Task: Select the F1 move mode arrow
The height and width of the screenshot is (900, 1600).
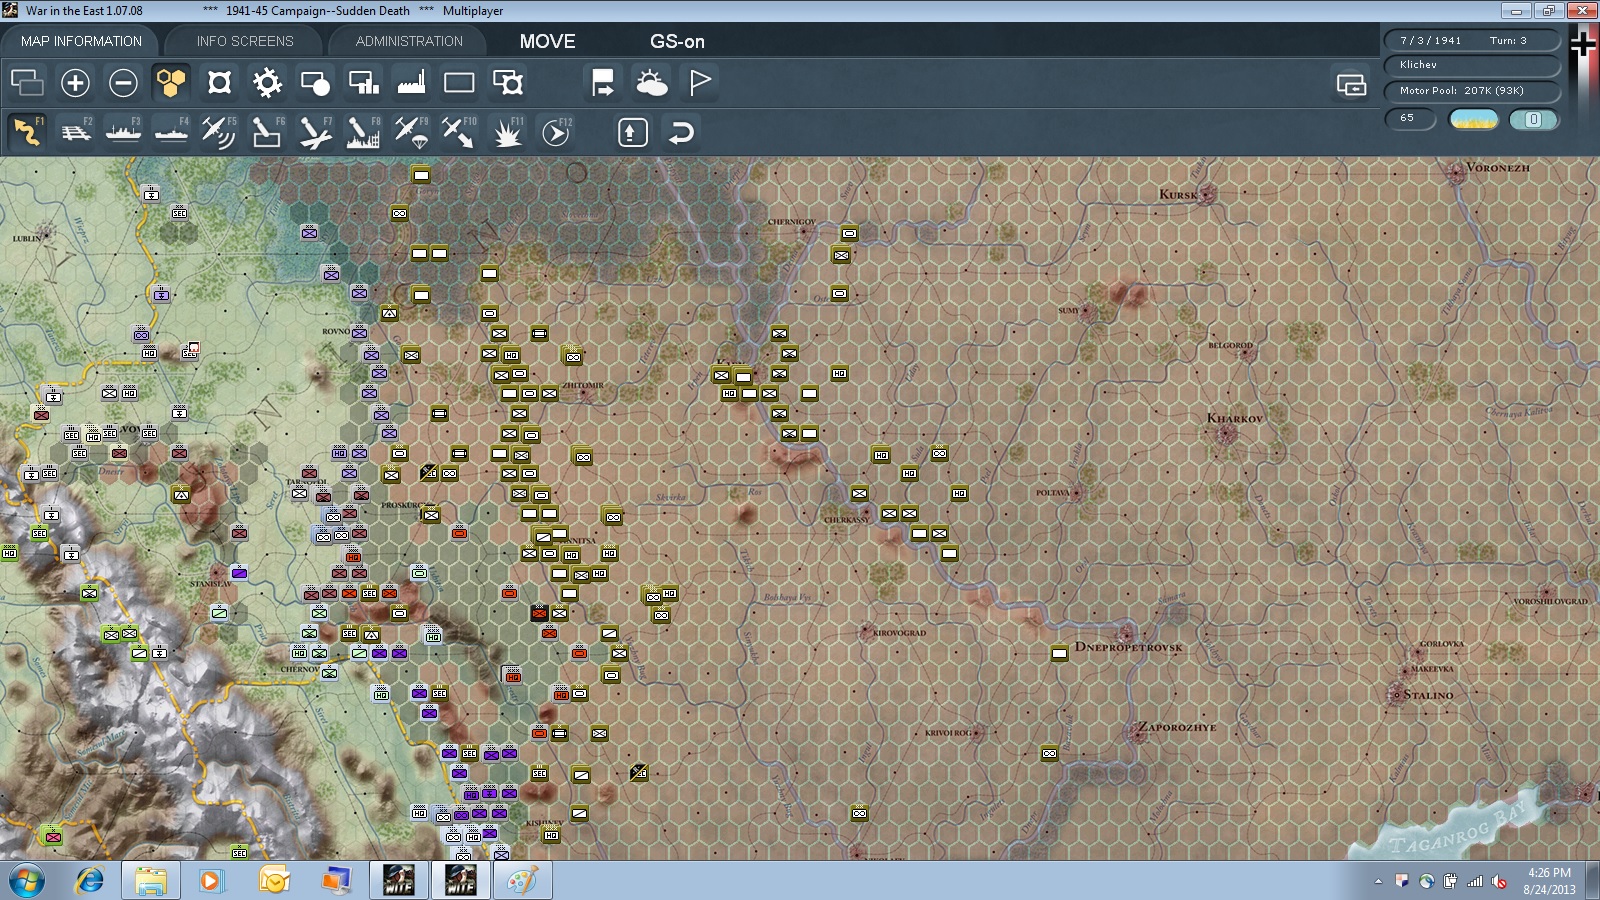Action: click(27, 132)
